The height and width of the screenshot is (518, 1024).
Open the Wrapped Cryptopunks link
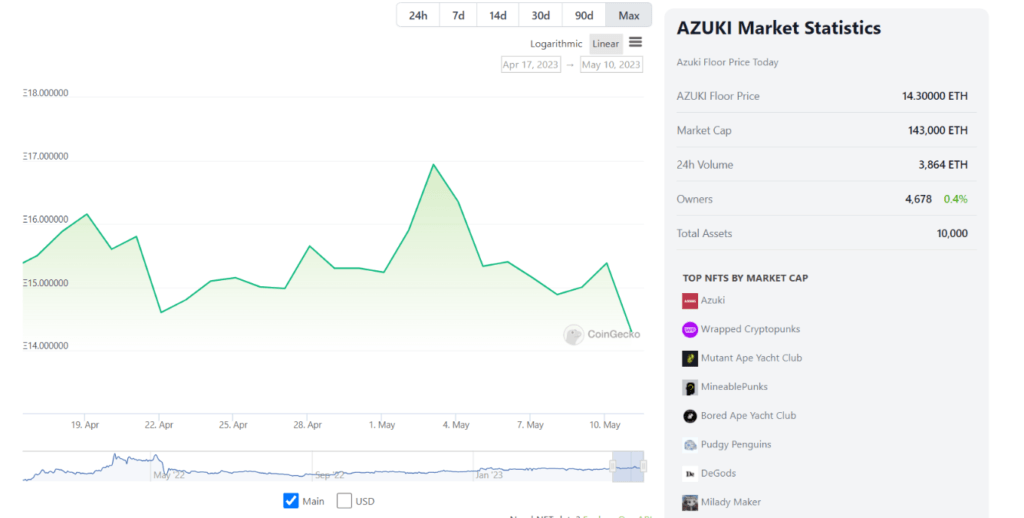750,329
